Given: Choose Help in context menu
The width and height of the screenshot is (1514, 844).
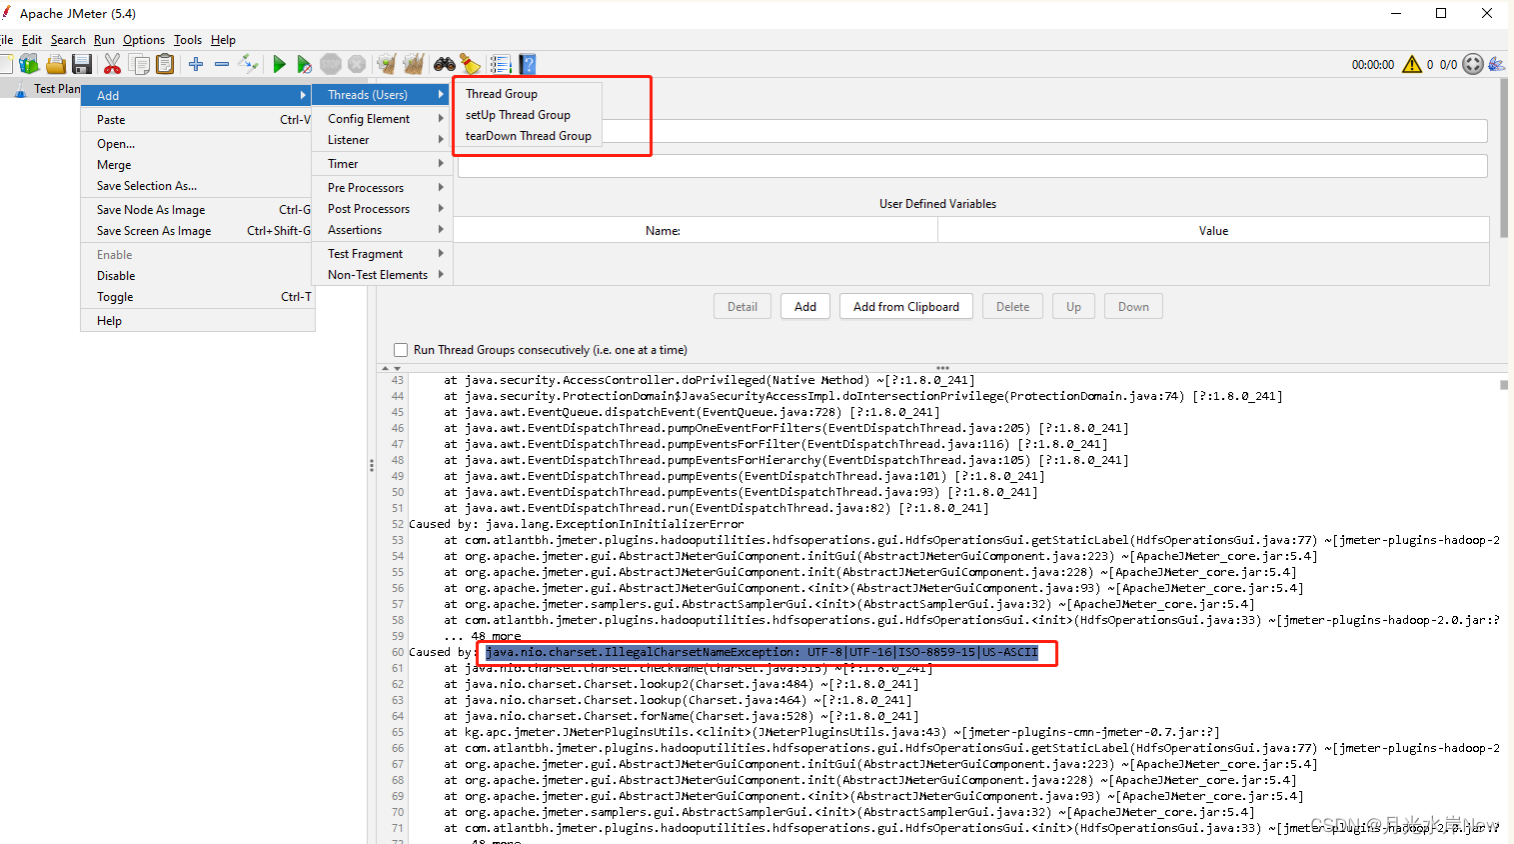Looking at the screenshot, I should pos(198,321).
